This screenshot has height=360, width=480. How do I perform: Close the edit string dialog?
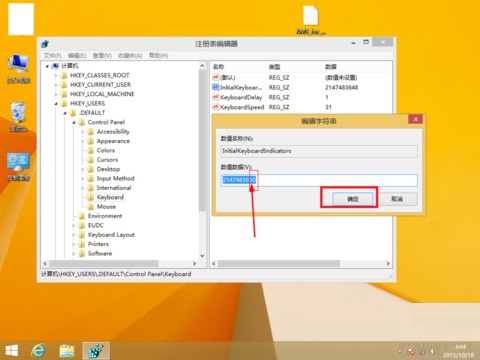(x=416, y=119)
